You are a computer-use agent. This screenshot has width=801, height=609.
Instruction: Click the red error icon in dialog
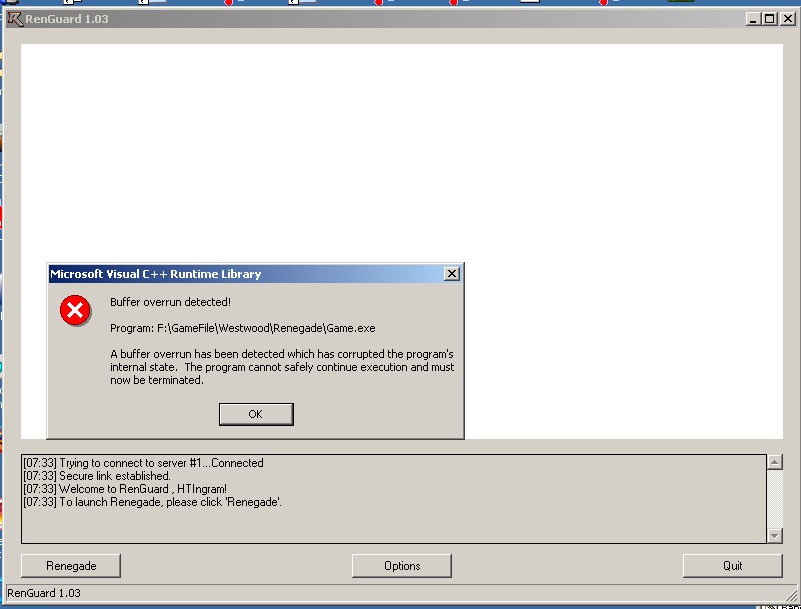(75, 311)
